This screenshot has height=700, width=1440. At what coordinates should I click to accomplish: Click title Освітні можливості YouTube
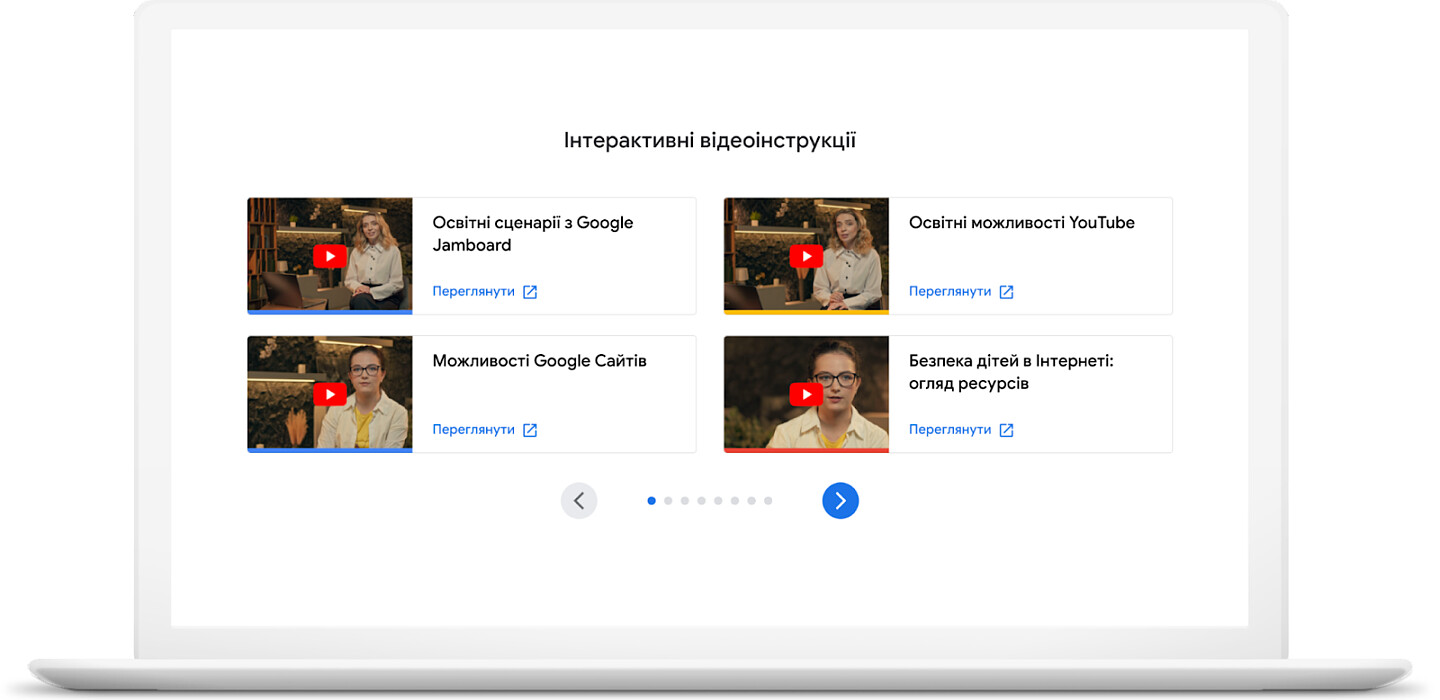click(1022, 223)
